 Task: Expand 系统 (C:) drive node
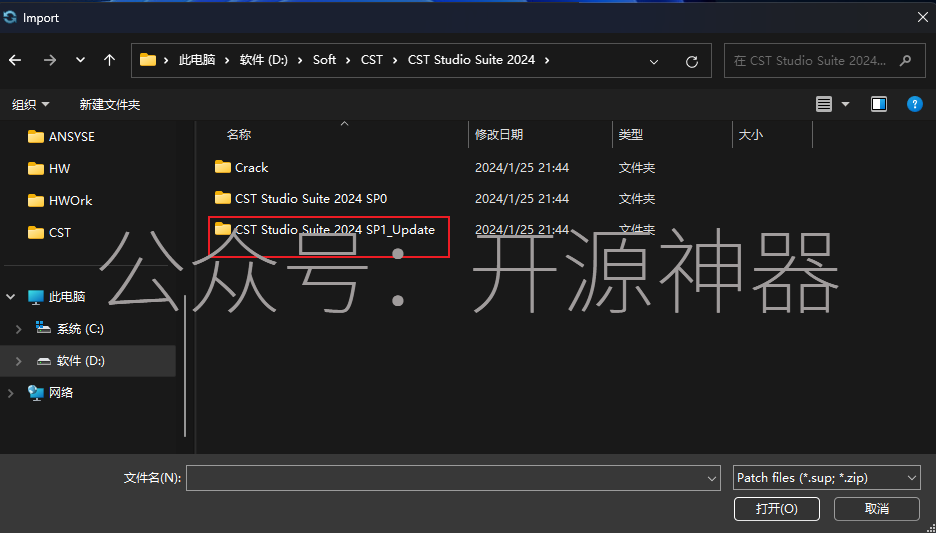point(19,329)
